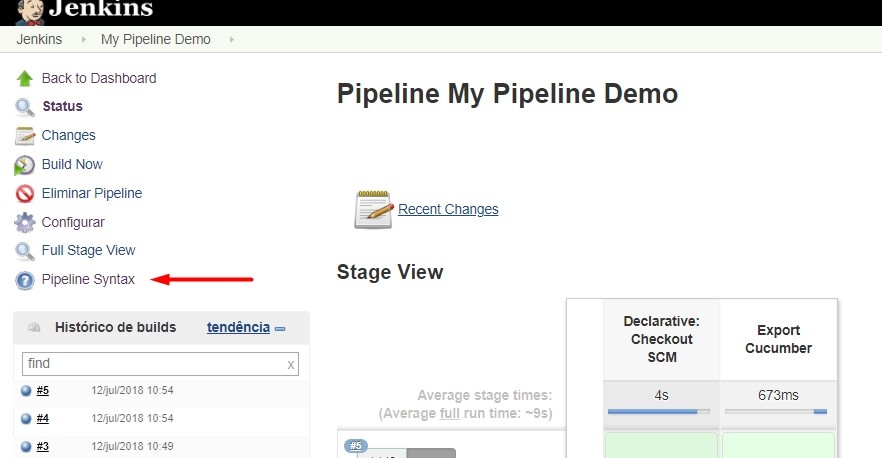Click the Full Stage View magnifier icon
Viewport: 882px width, 458px height.
pos(25,251)
